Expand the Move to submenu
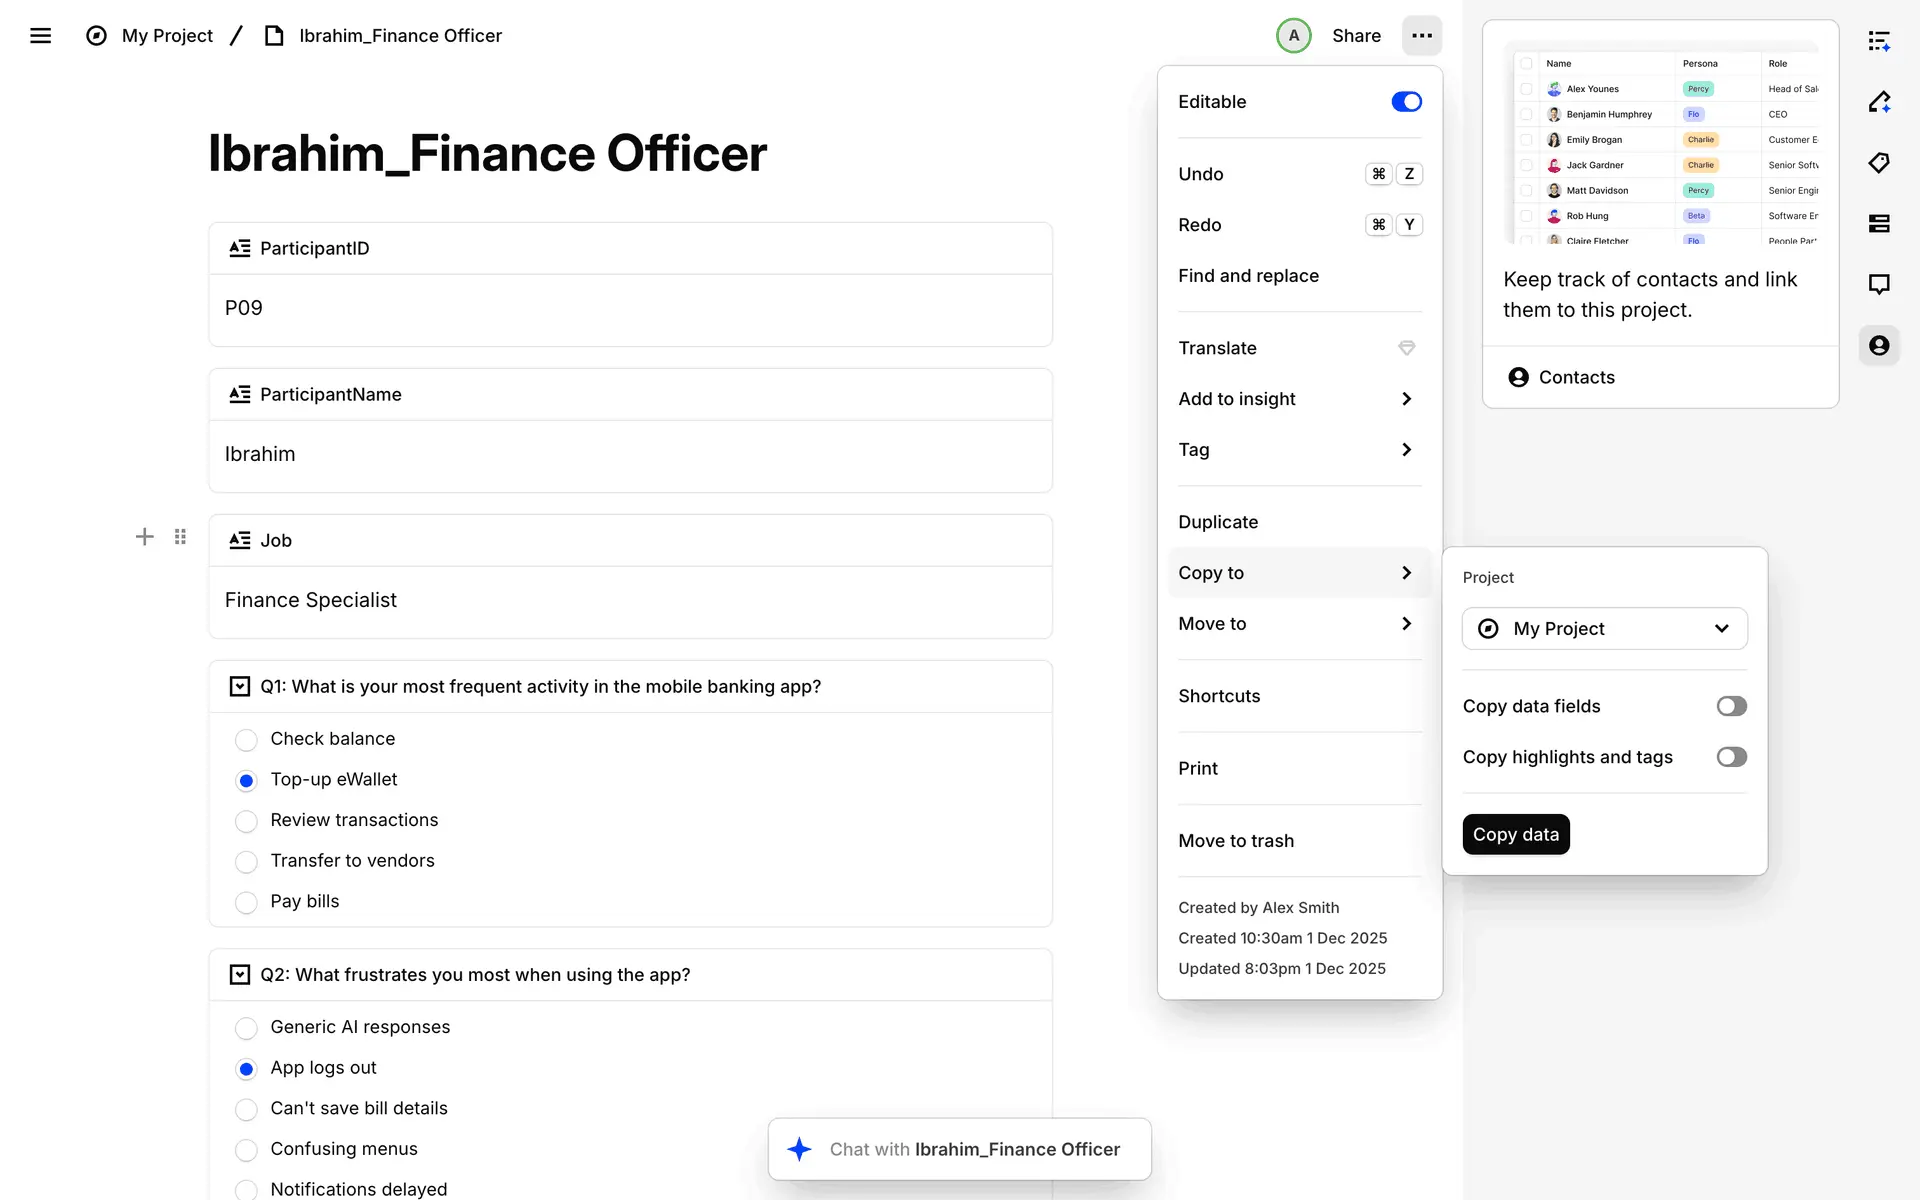Viewport: 1920px width, 1200px height. pyautogui.click(x=1298, y=624)
